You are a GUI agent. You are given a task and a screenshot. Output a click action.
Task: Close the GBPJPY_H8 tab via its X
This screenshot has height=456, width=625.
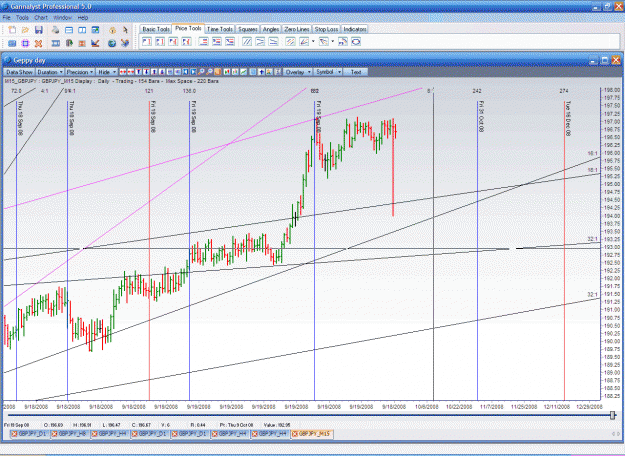[54, 434]
